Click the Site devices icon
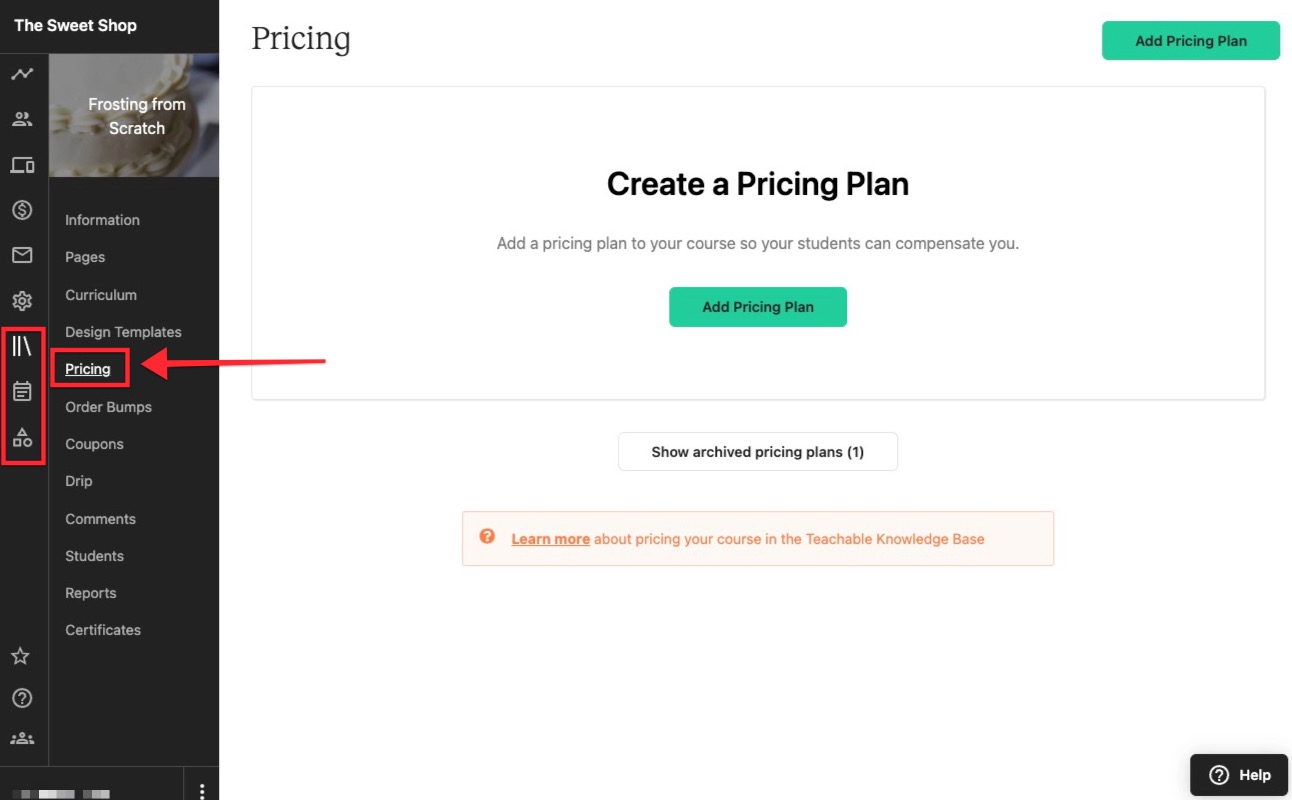1292x800 pixels. tap(22, 165)
